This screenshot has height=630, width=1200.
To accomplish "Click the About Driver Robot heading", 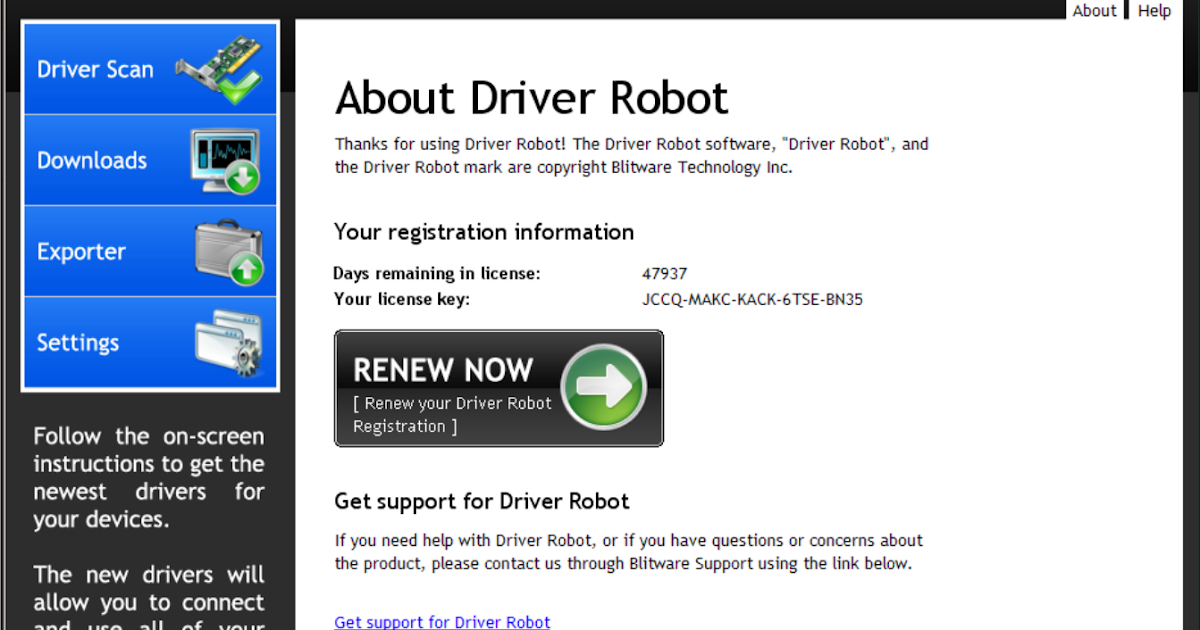I will pyautogui.click(x=532, y=98).
